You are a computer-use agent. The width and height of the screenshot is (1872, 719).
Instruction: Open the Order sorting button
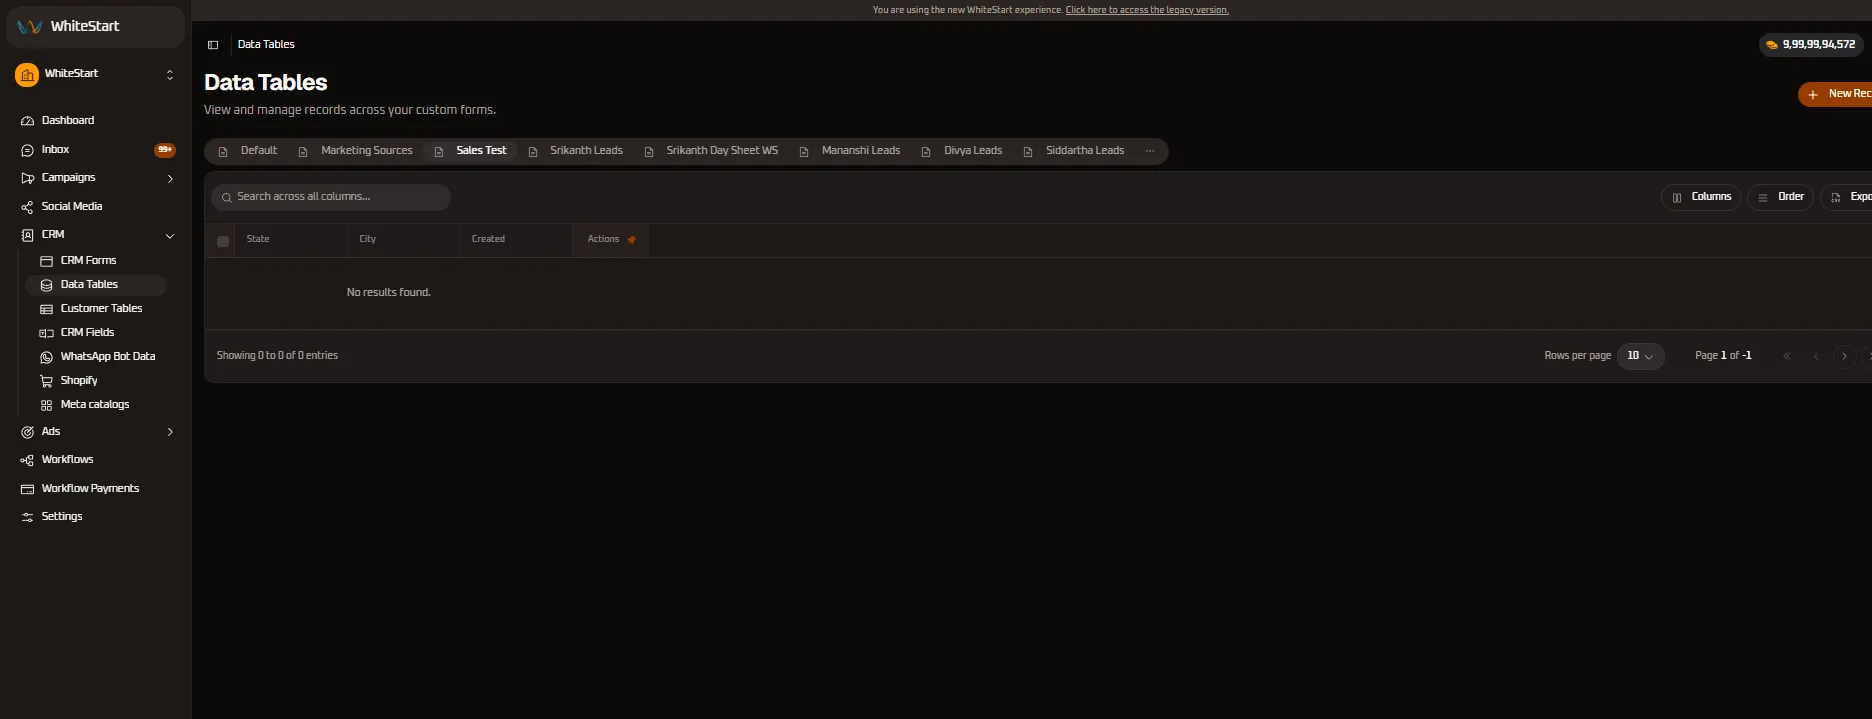(1780, 197)
